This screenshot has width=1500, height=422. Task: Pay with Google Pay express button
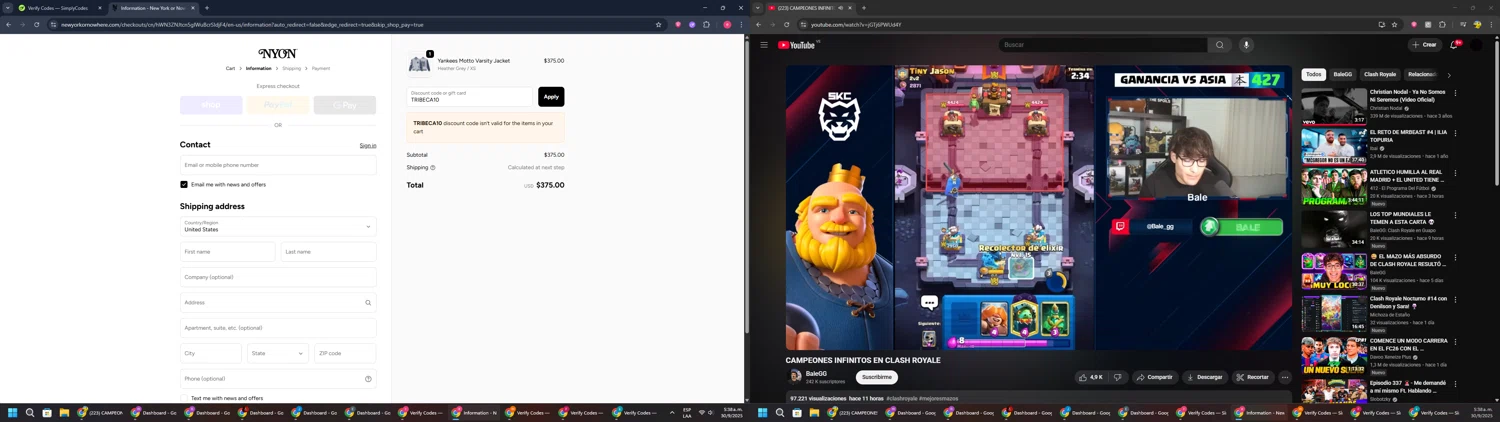(345, 105)
